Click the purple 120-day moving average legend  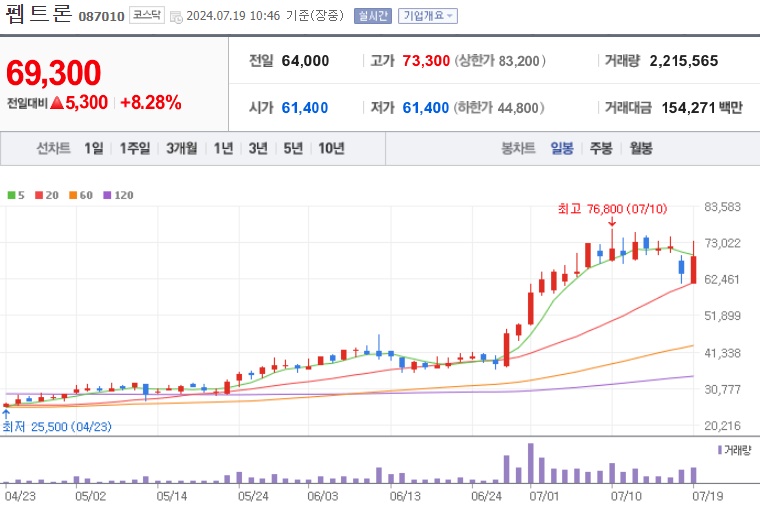coord(118,195)
